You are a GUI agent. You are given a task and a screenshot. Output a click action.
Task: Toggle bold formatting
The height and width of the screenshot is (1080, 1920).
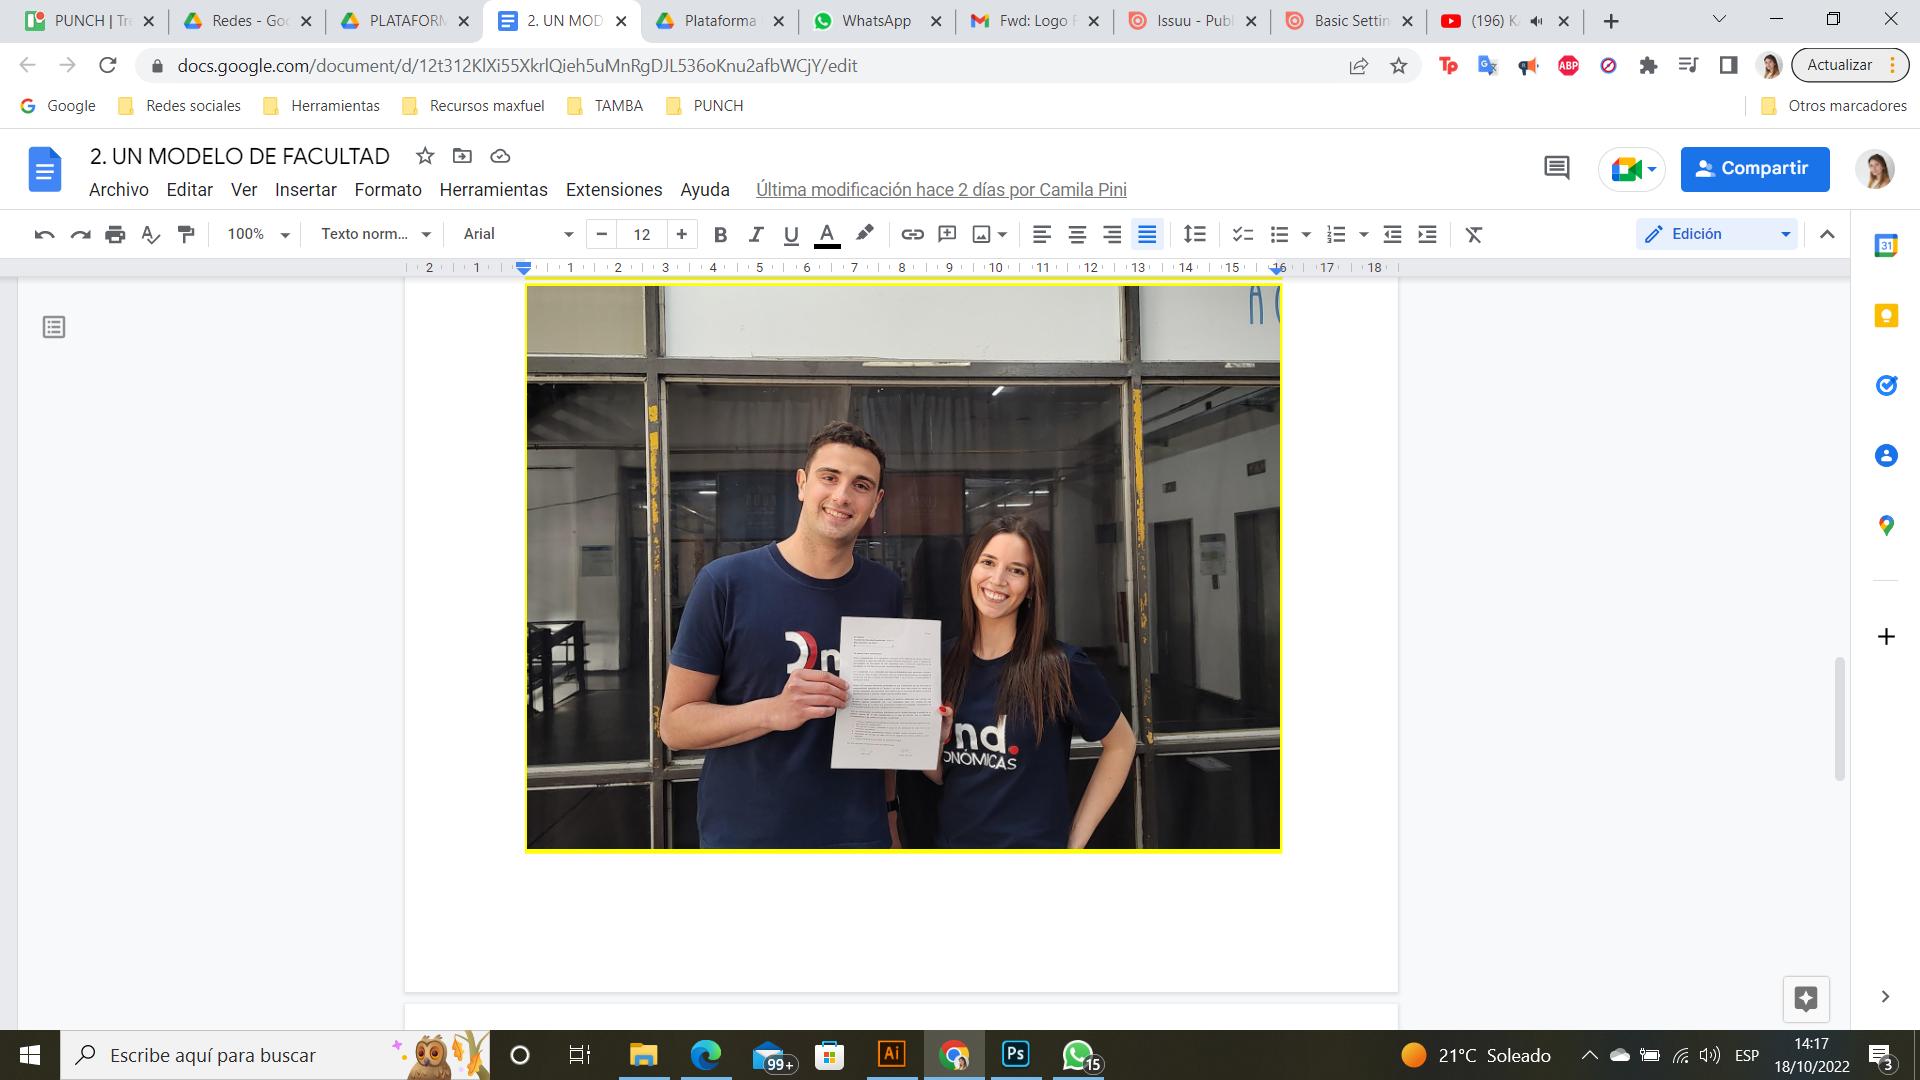pyautogui.click(x=719, y=234)
